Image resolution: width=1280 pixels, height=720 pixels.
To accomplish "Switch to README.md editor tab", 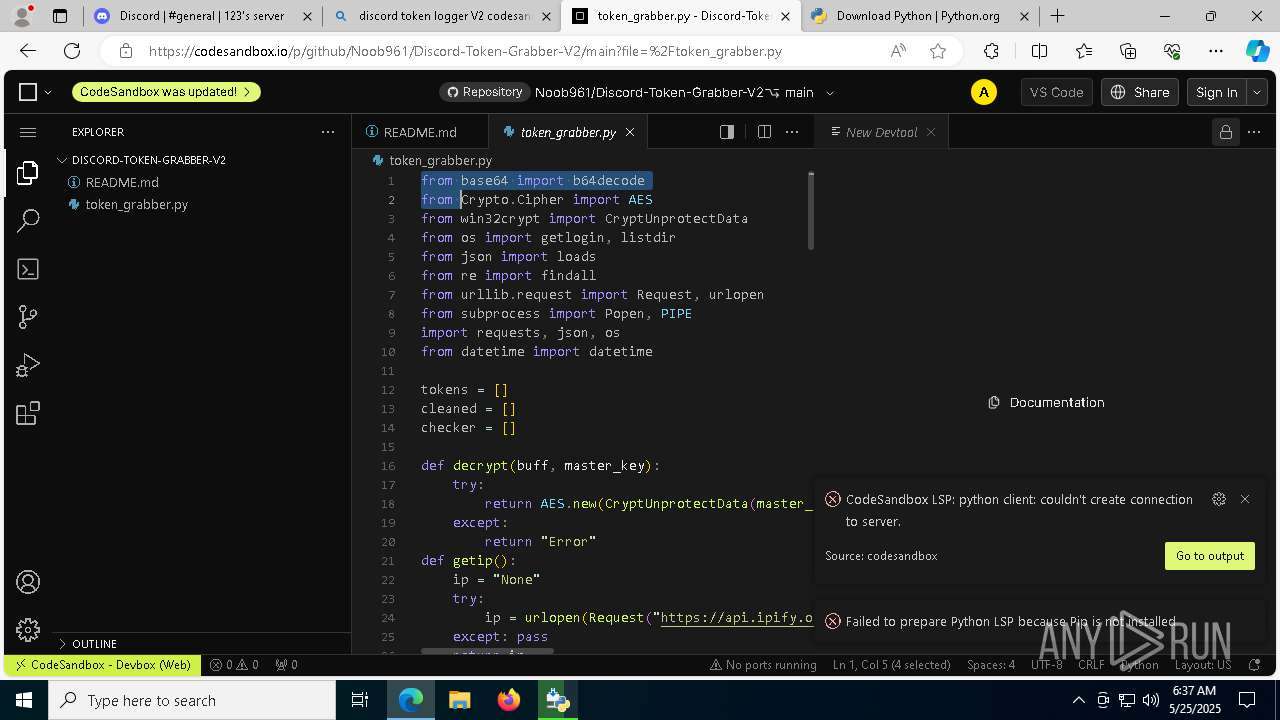I will click(x=420, y=132).
